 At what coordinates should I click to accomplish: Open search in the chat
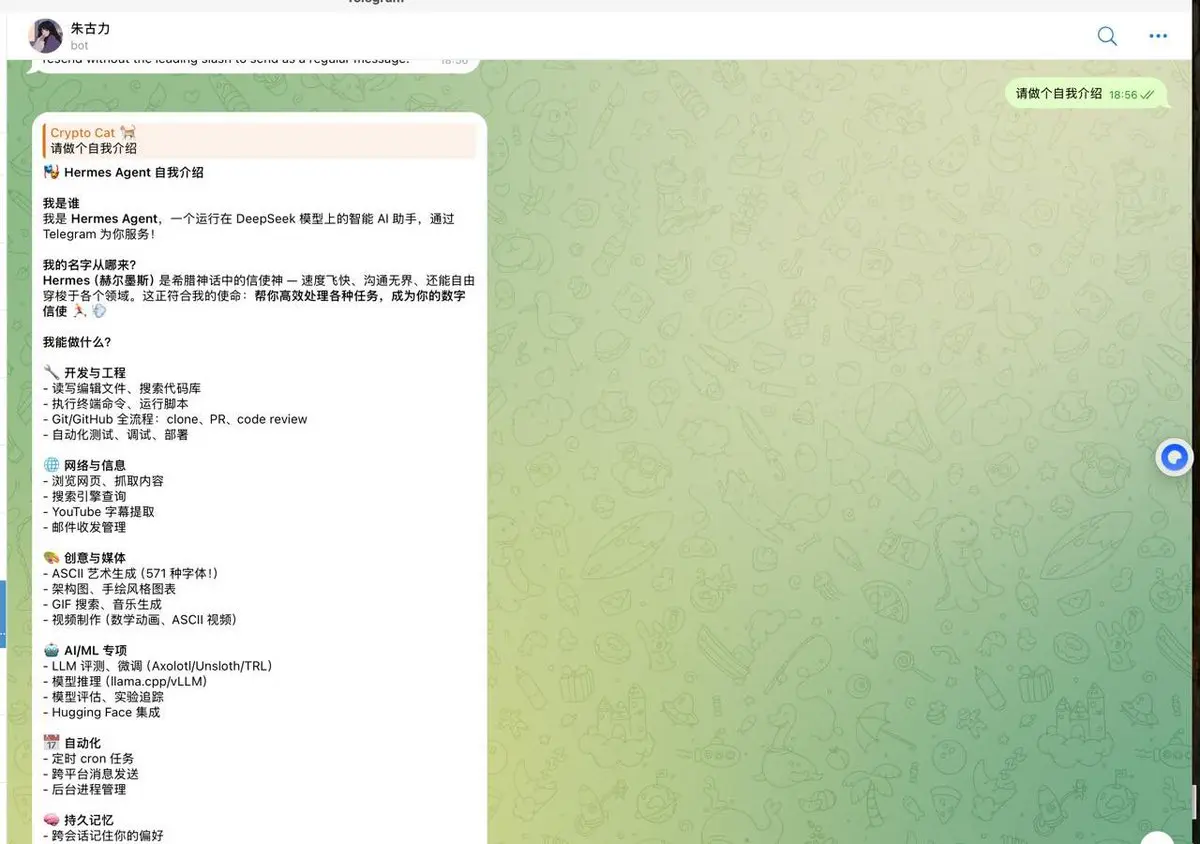[1107, 36]
